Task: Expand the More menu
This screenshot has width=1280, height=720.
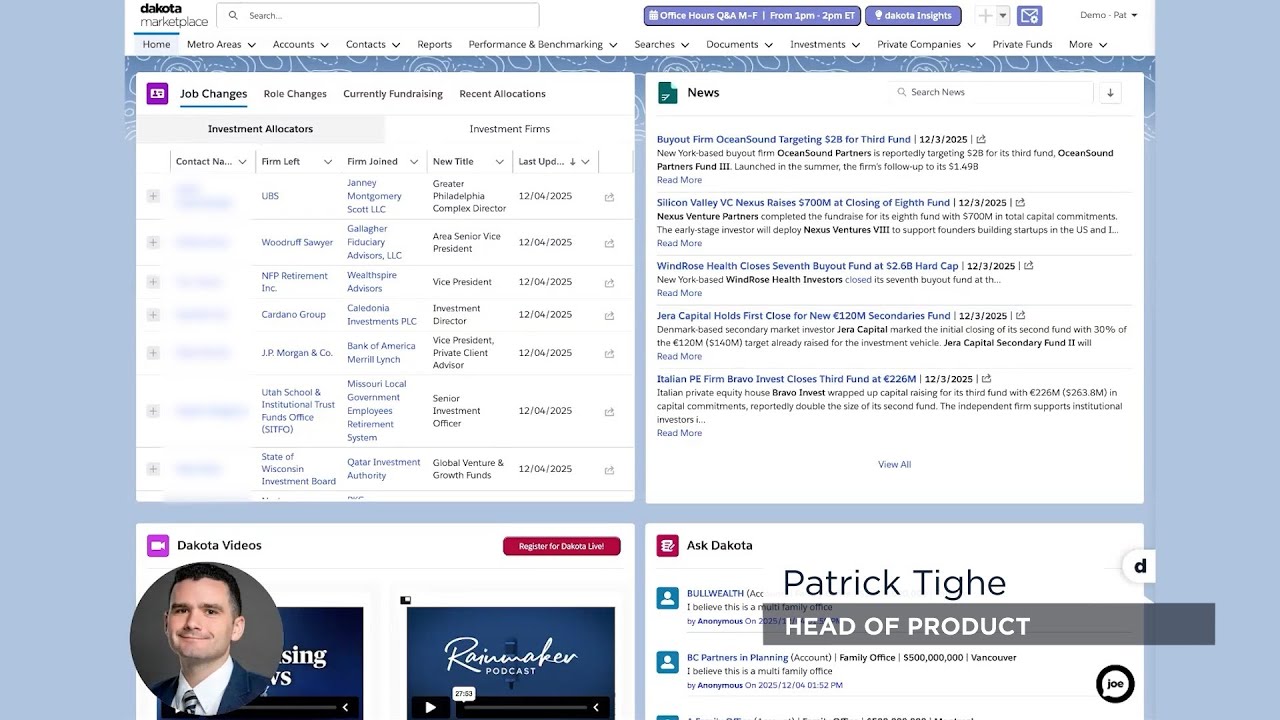Action: [x=1088, y=44]
